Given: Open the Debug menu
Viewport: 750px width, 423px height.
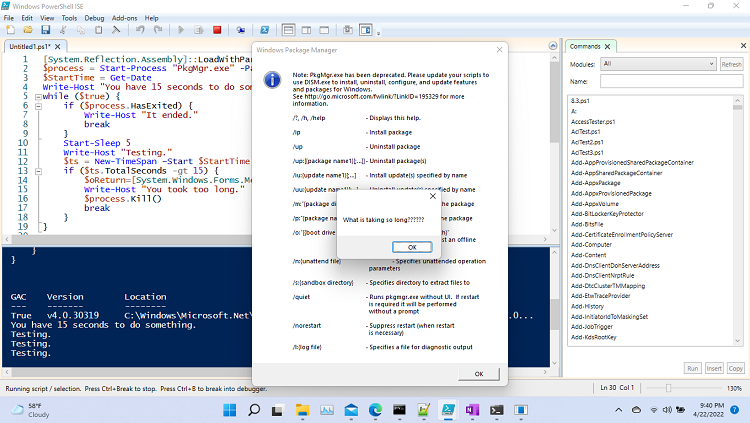Looking at the screenshot, I should point(94,18).
